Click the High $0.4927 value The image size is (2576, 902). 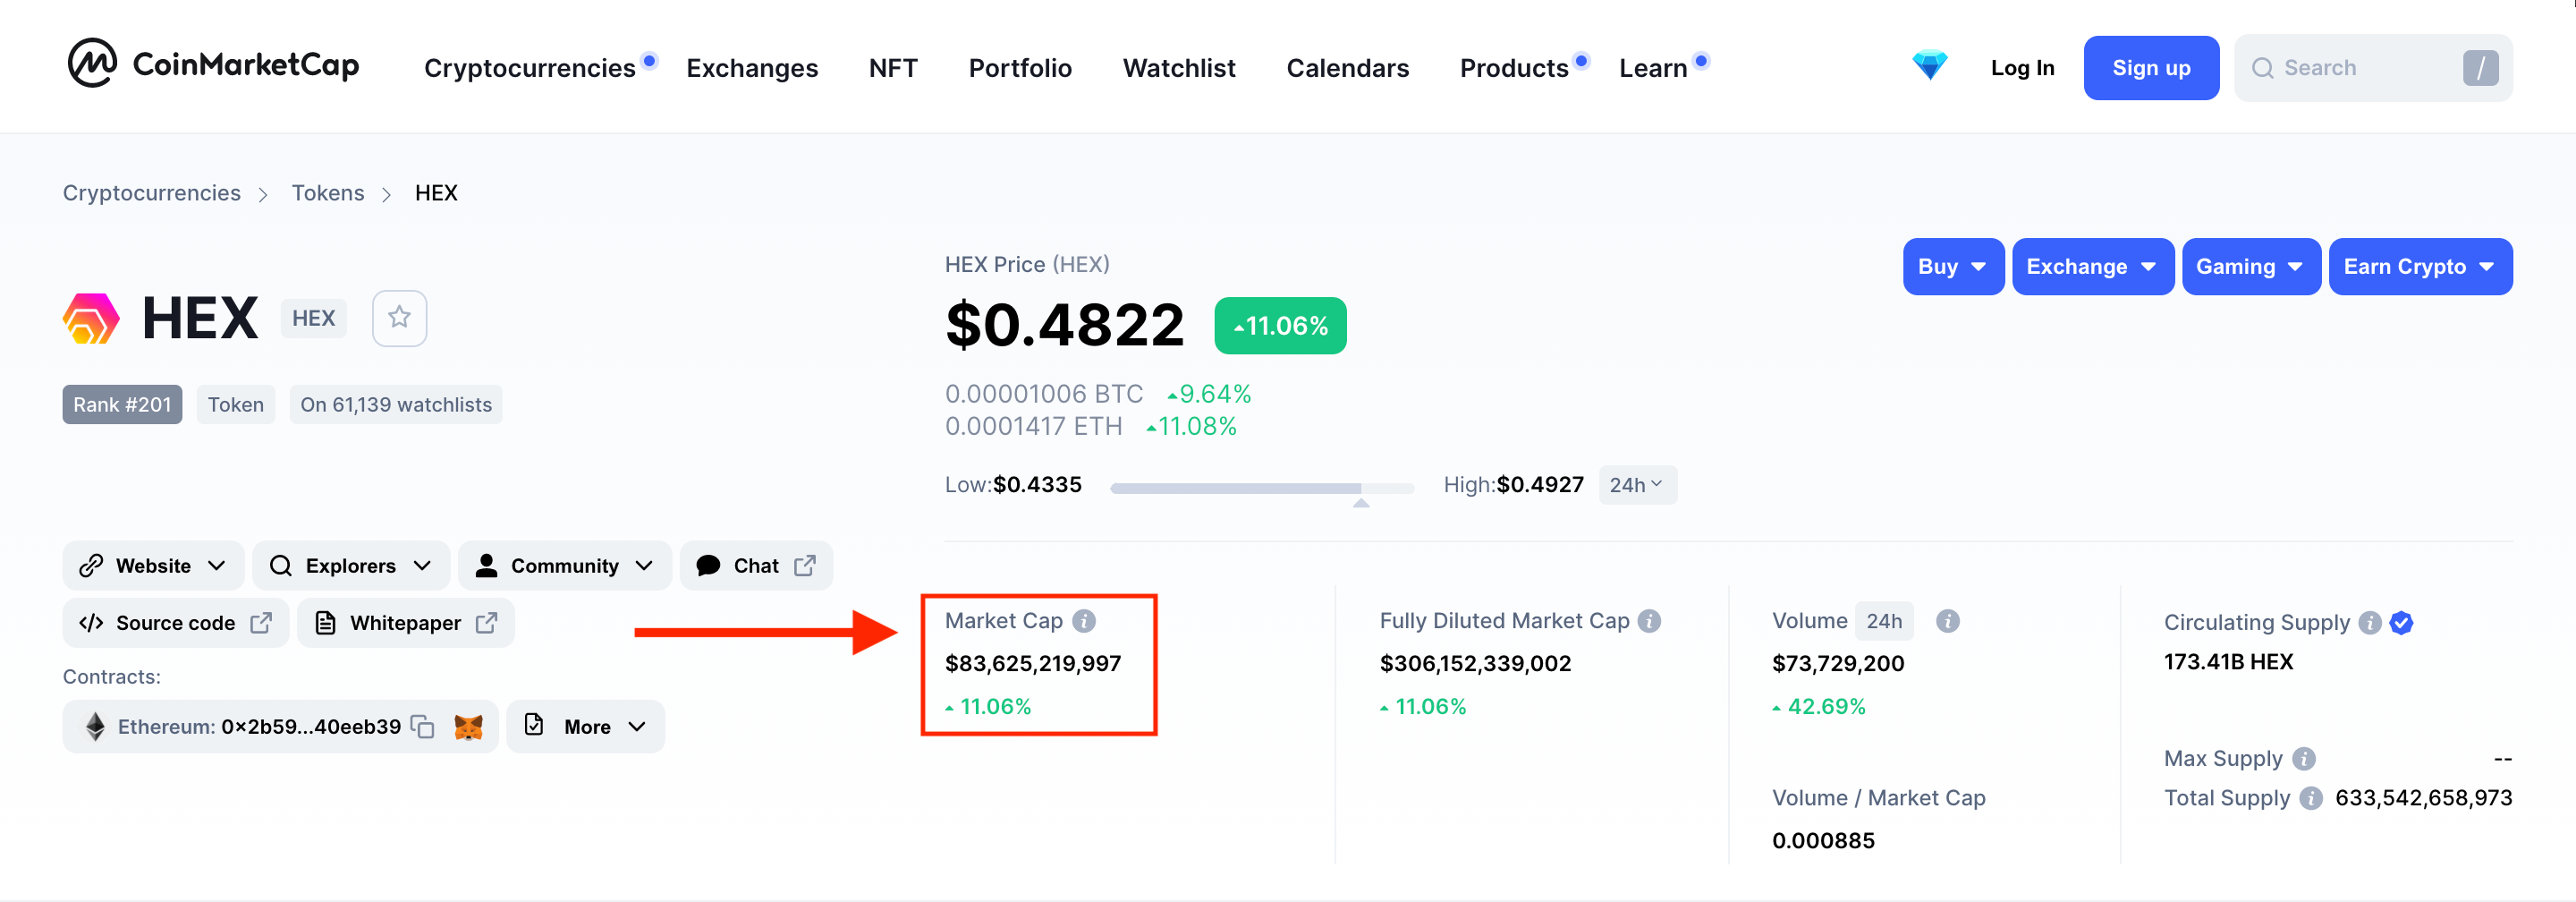pyautogui.click(x=1540, y=485)
